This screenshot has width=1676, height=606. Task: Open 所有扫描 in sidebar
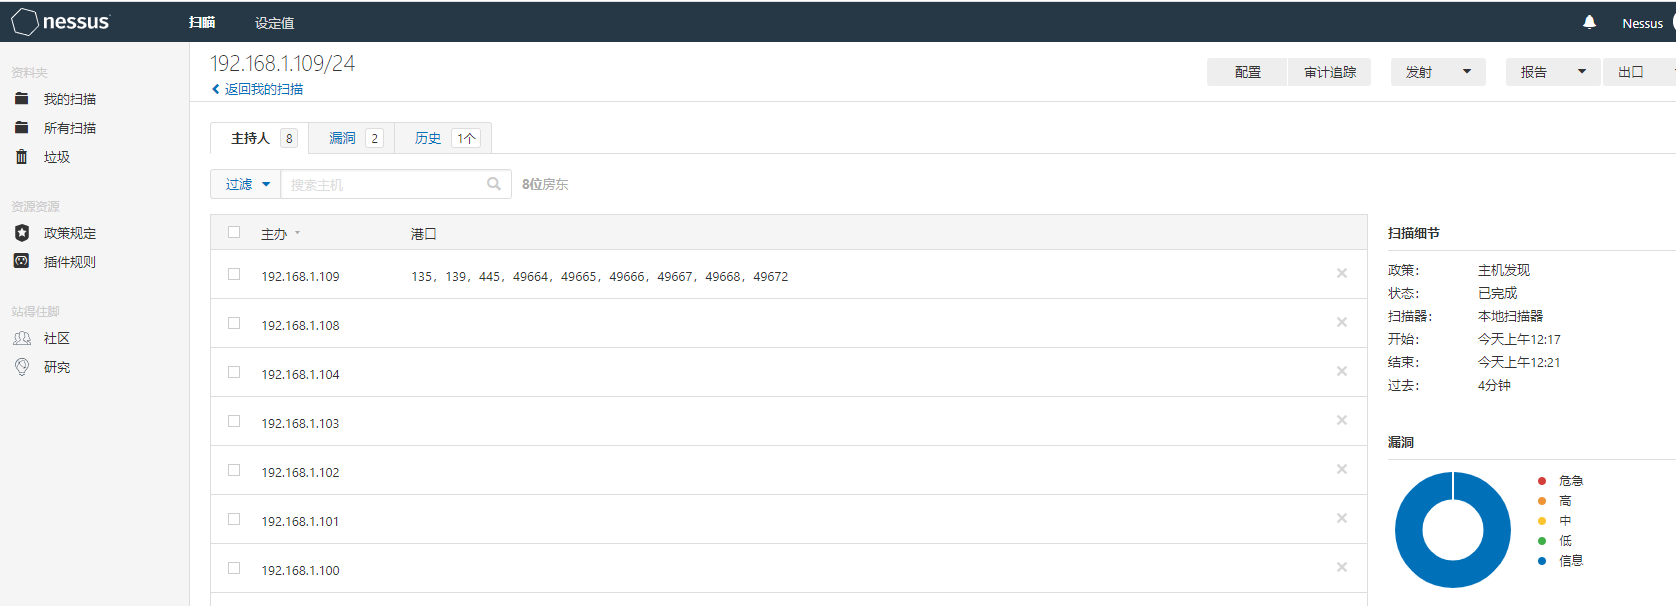pyautogui.click(x=70, y=128)
